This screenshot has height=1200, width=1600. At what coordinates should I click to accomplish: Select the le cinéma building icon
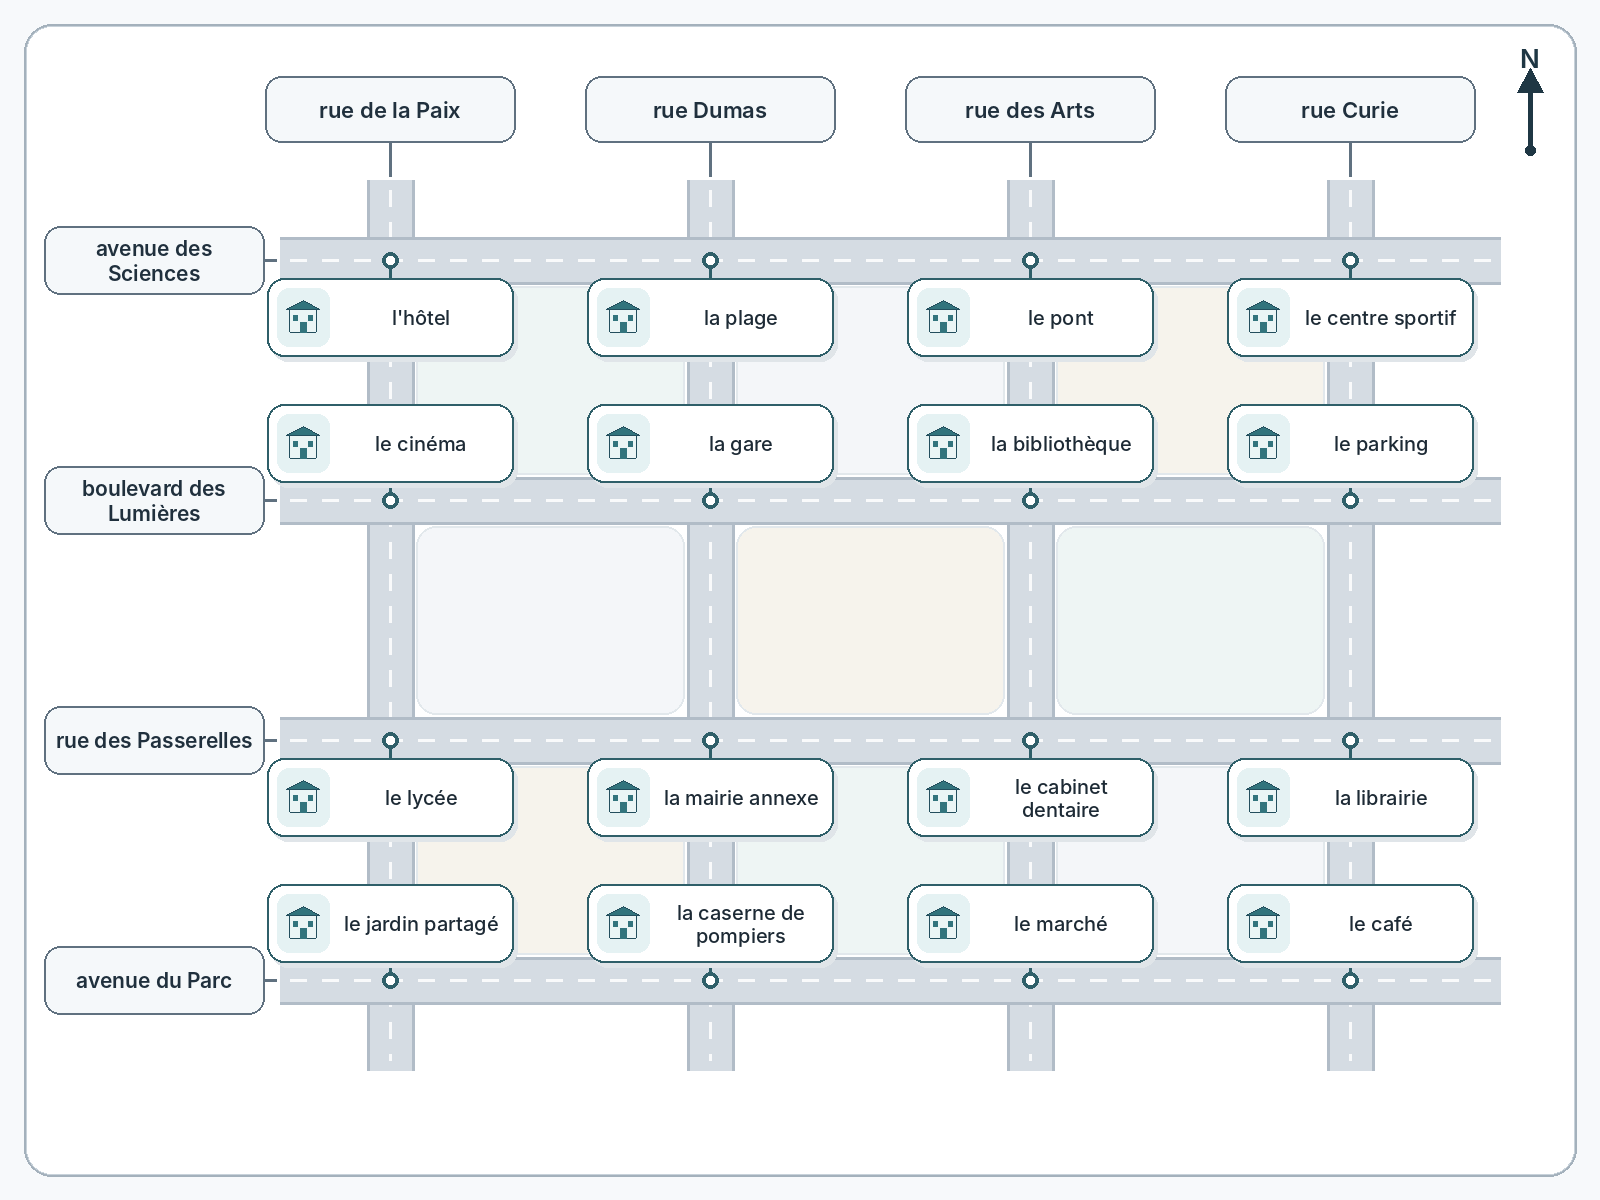pos(303,444)
